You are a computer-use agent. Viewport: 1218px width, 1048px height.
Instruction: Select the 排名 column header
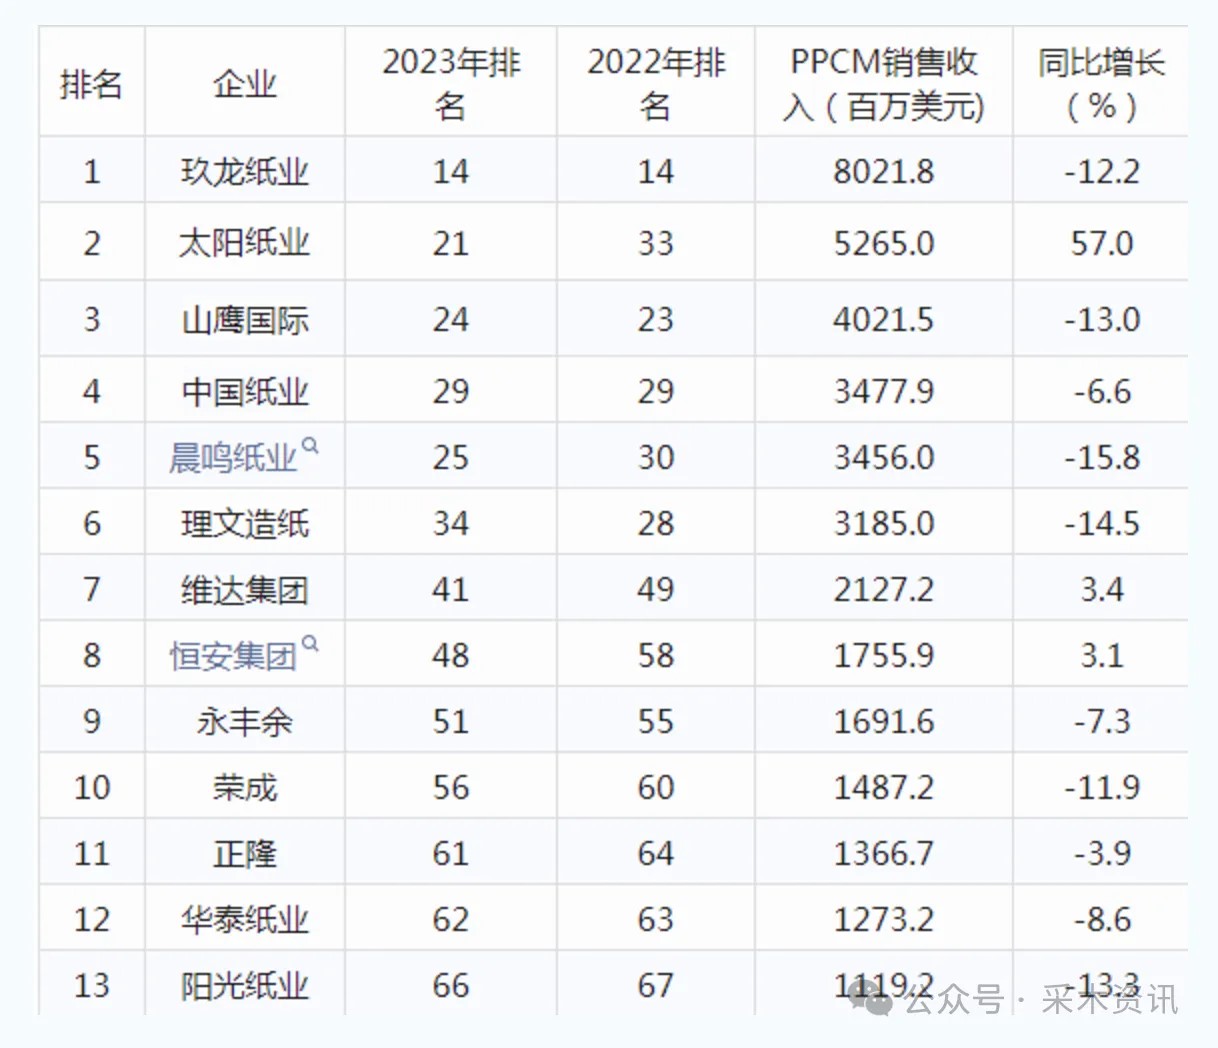(90, 82)
